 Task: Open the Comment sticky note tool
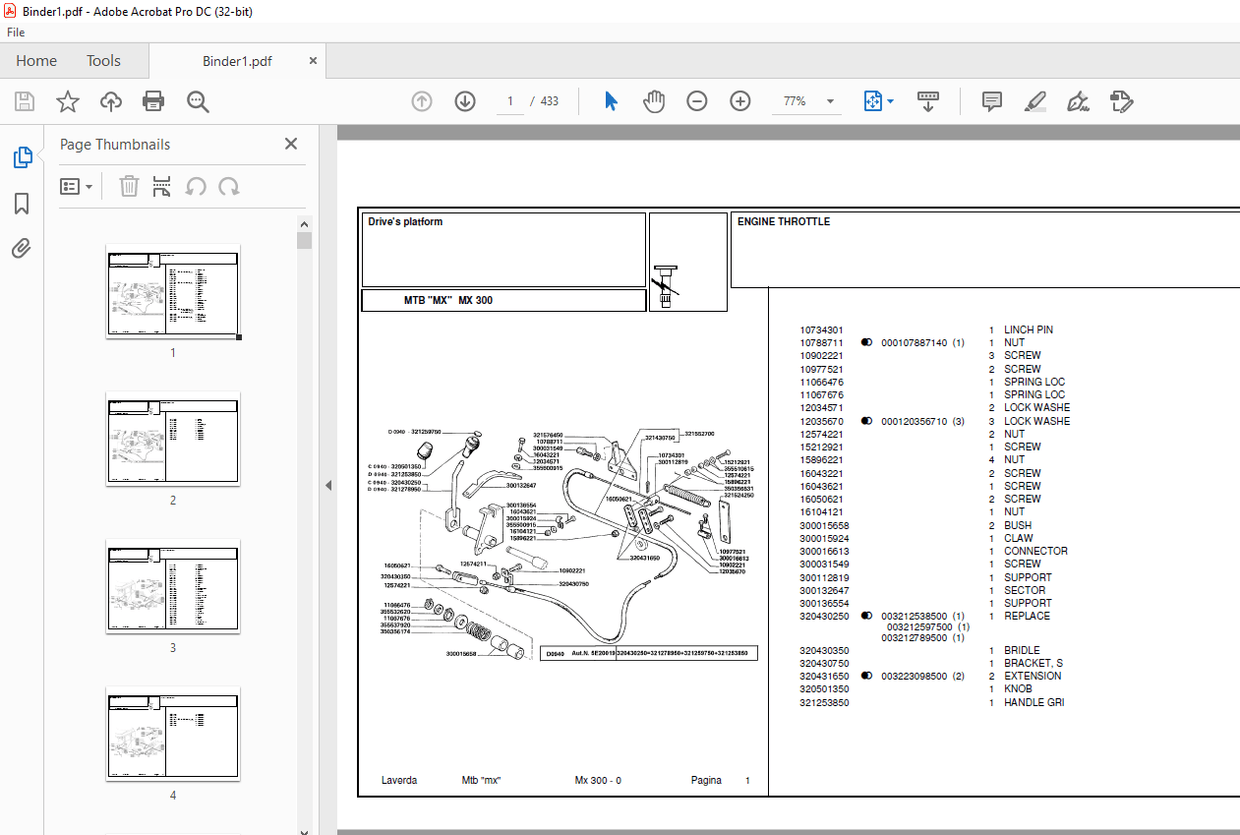coord(991,101)
